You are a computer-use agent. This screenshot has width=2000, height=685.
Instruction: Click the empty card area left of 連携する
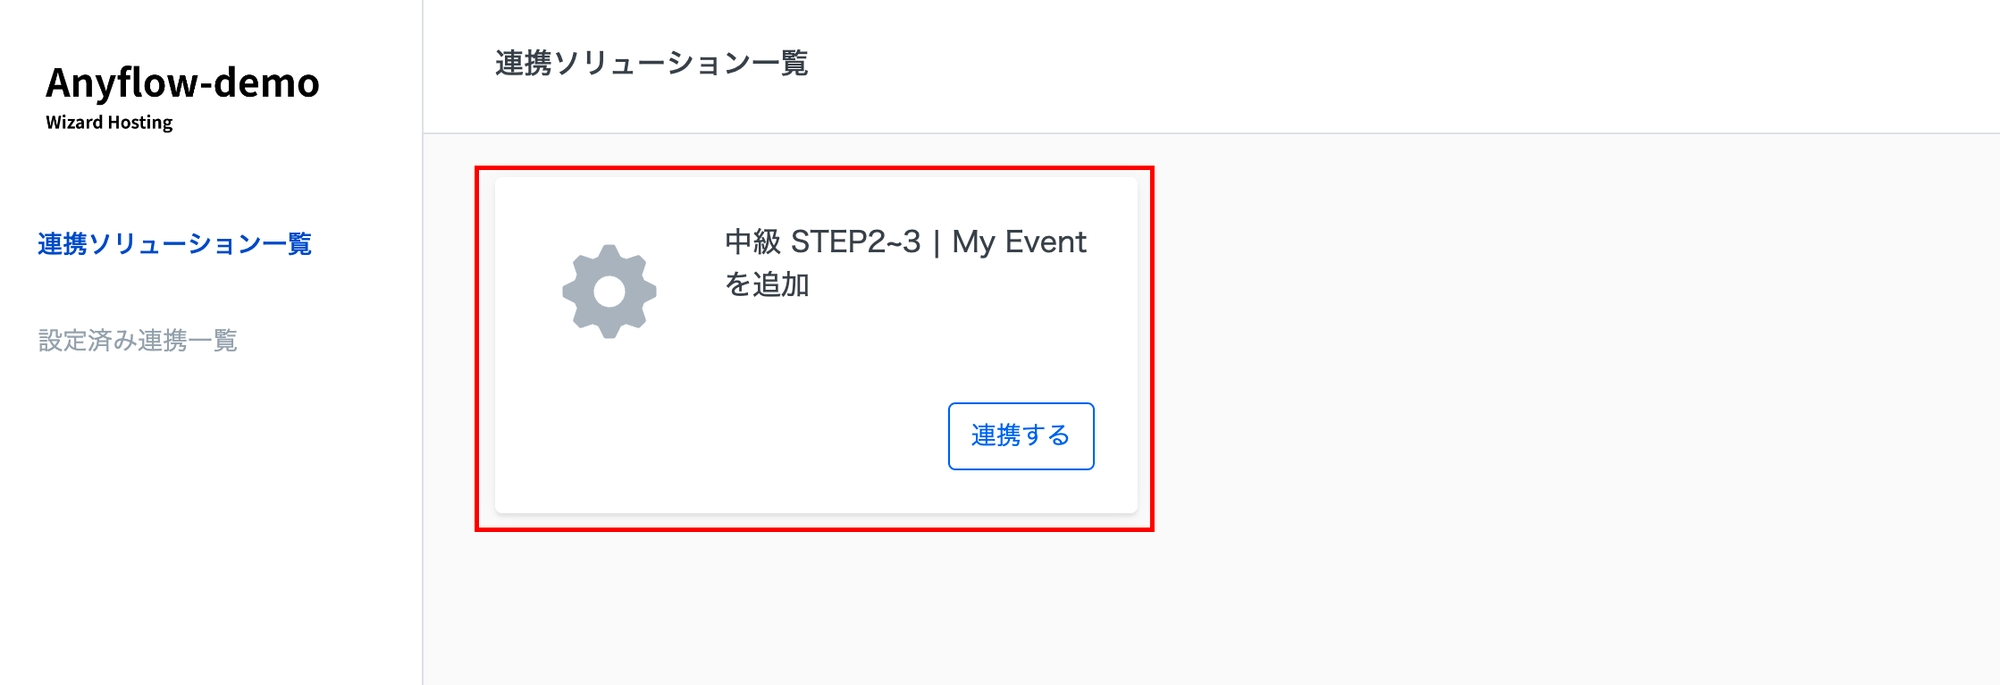(x=720, y=436)
